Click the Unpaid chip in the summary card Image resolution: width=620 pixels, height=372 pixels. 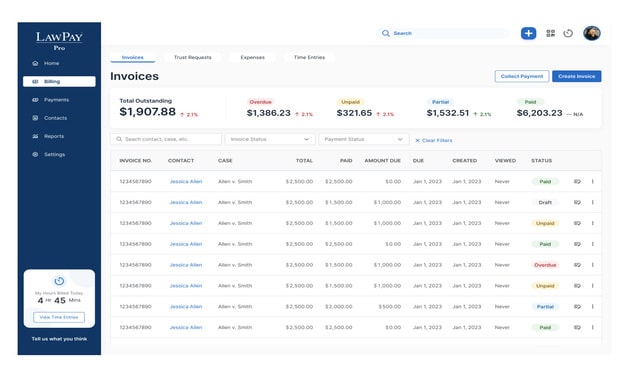coord(350,102)
